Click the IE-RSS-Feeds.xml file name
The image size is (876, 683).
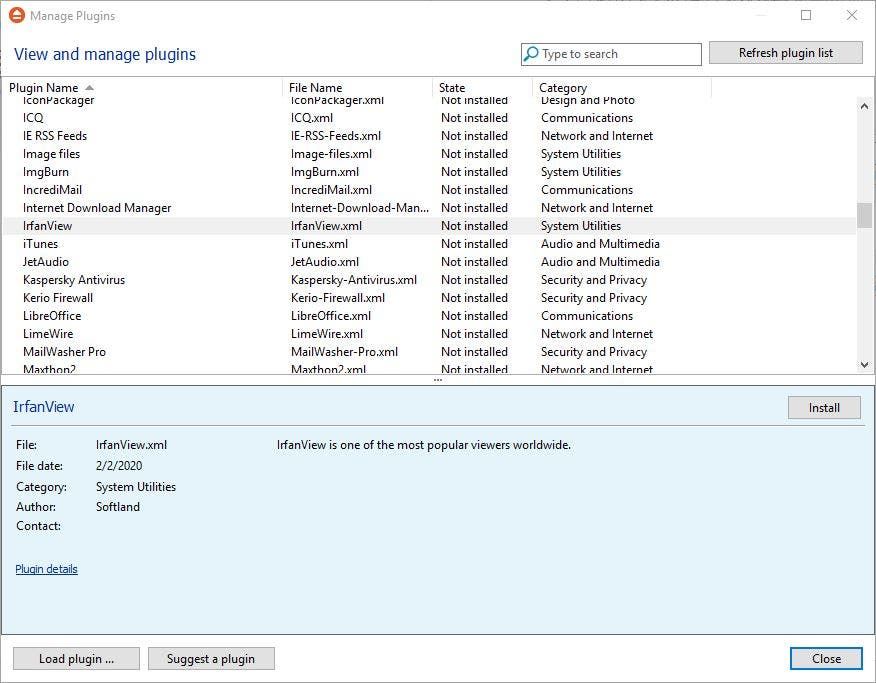point(336,136)
